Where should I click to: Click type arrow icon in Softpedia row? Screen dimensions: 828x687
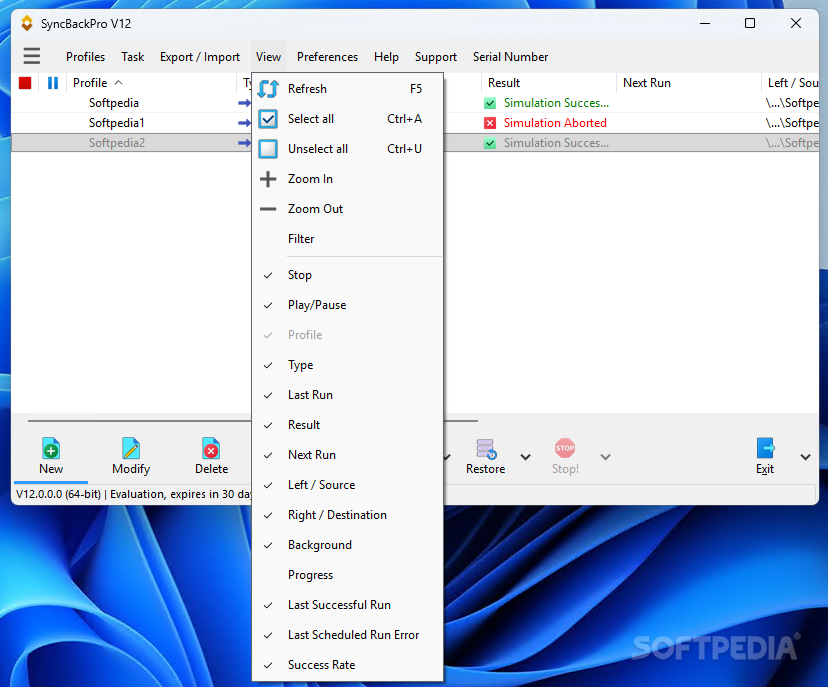click(x=244, y=103)
